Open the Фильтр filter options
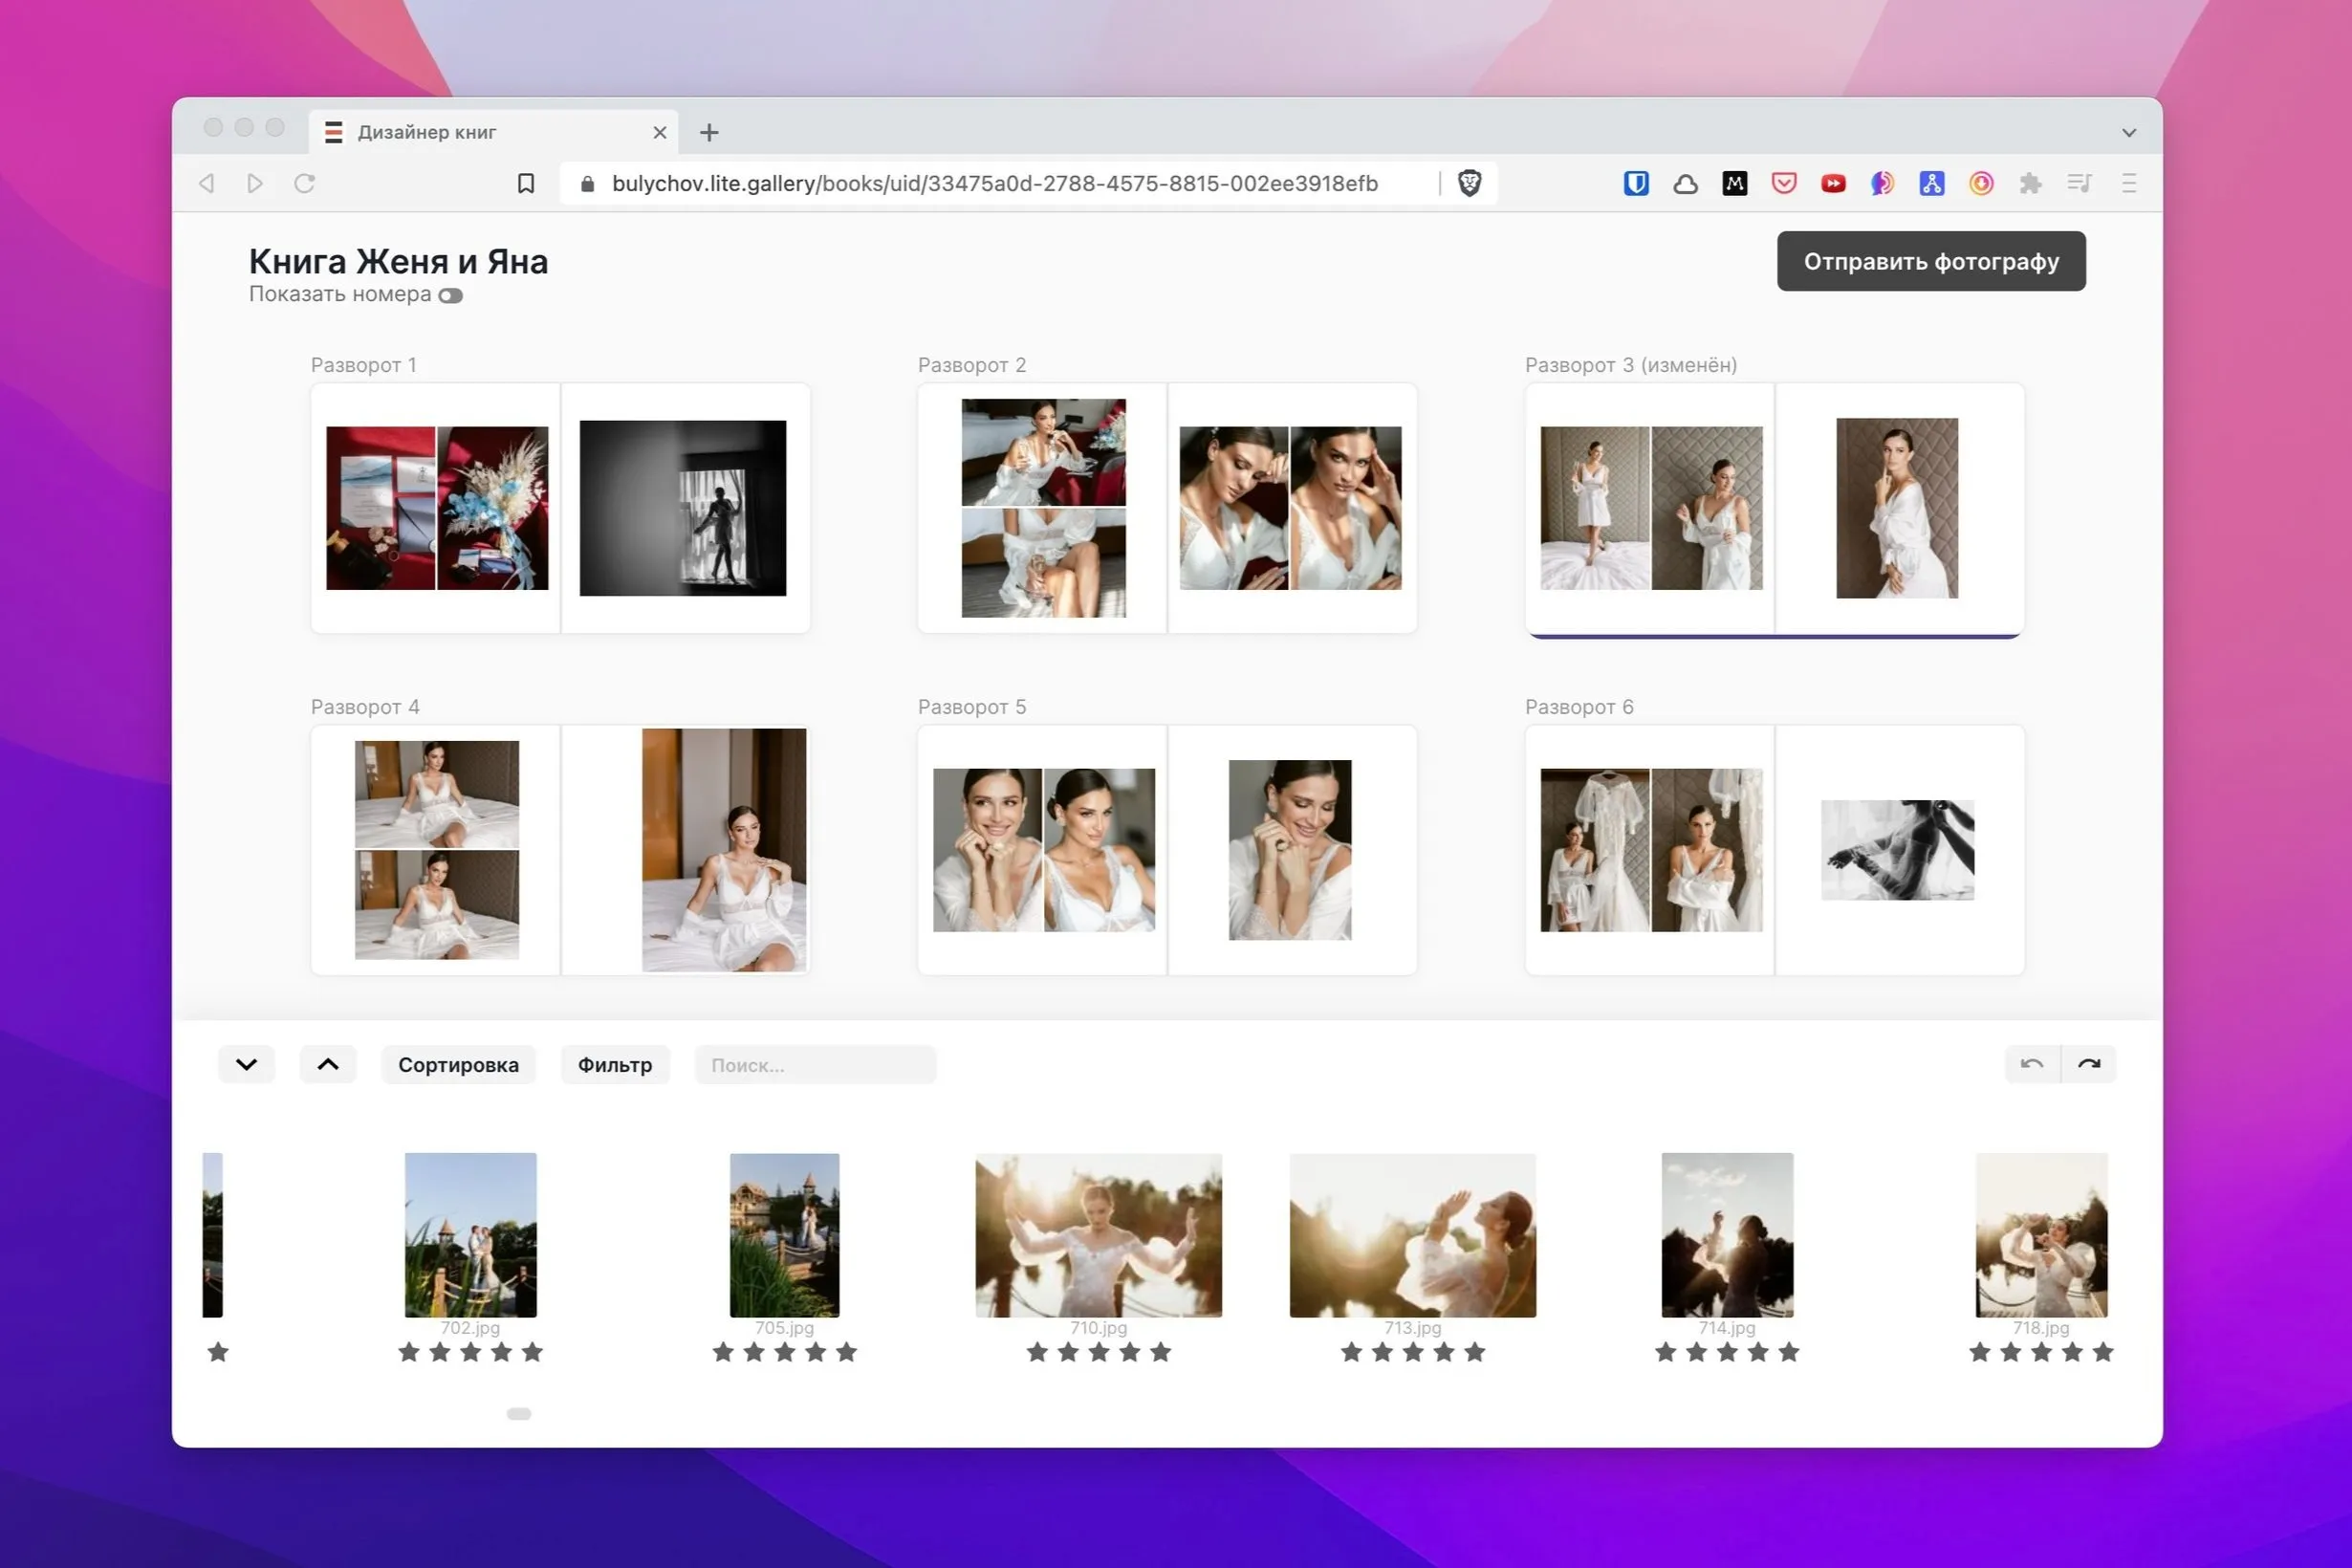The height and width of the screenshot is (1568, 2352). 615,1065
